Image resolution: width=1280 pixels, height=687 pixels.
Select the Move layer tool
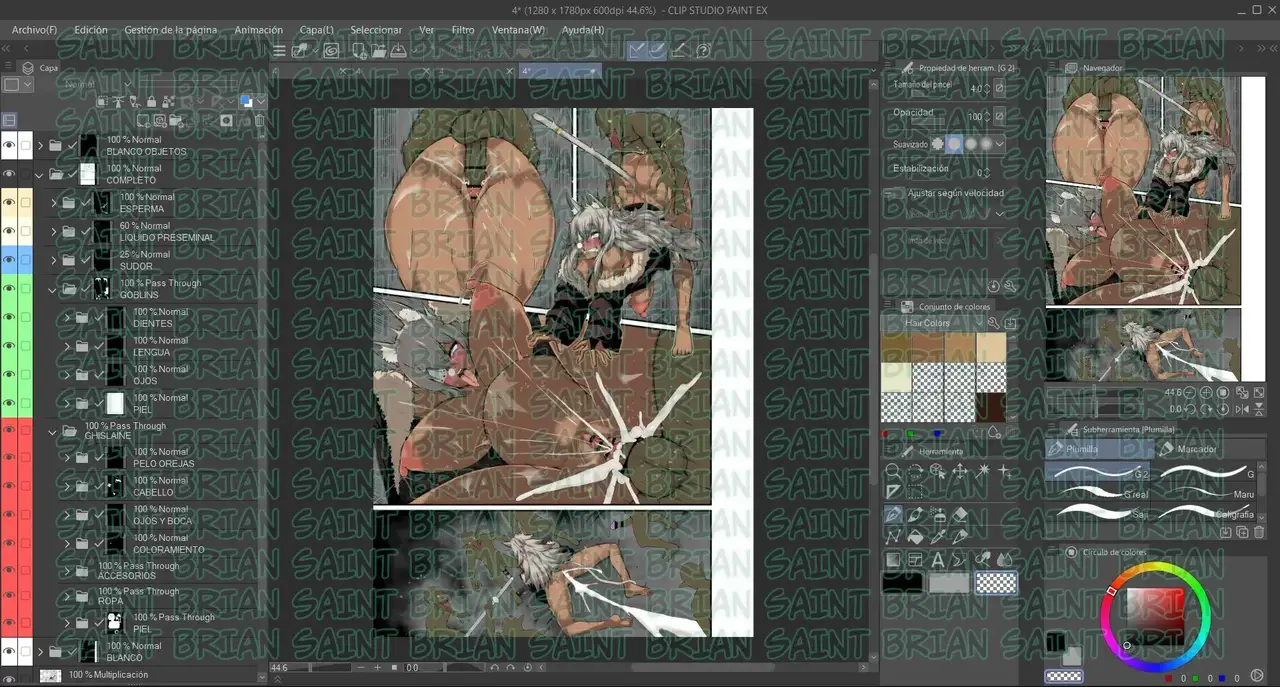(960, 471)
